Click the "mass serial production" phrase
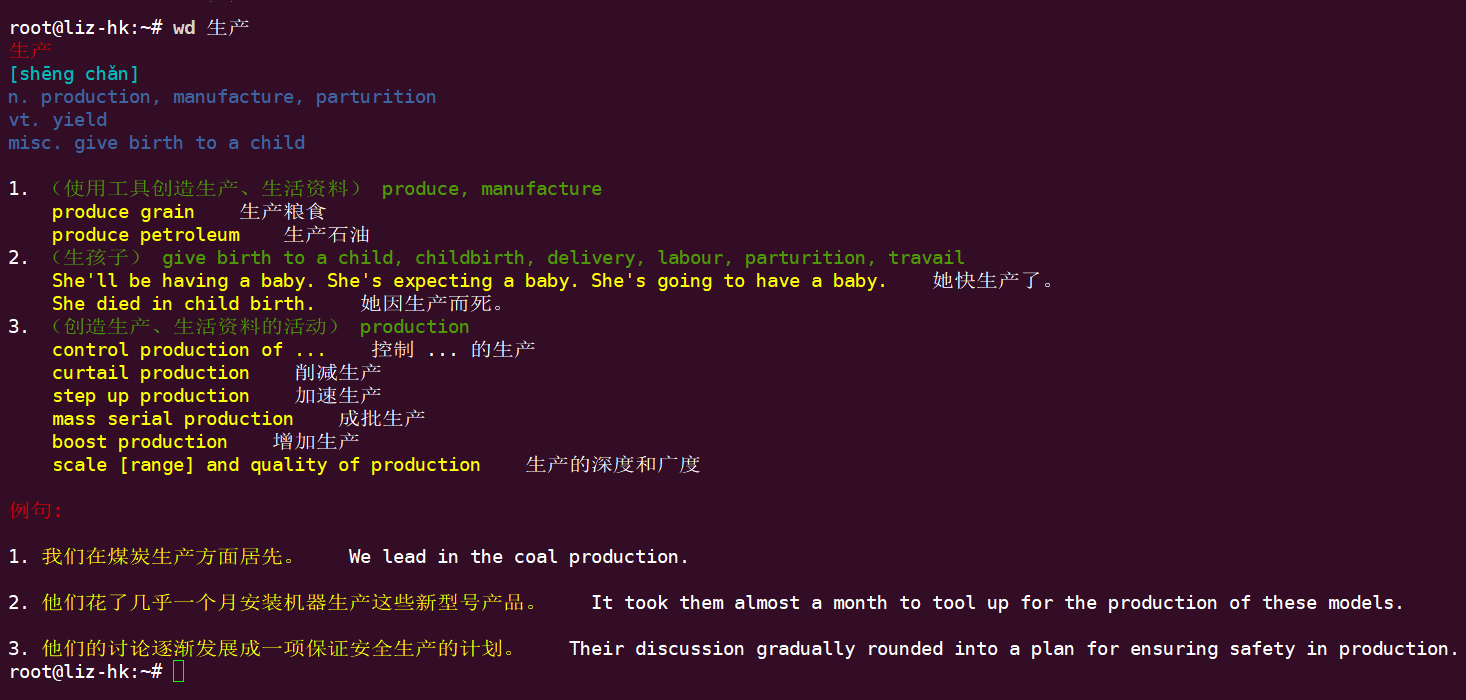This screenshot has height=700, width=1466. click(x=173, y=419)
